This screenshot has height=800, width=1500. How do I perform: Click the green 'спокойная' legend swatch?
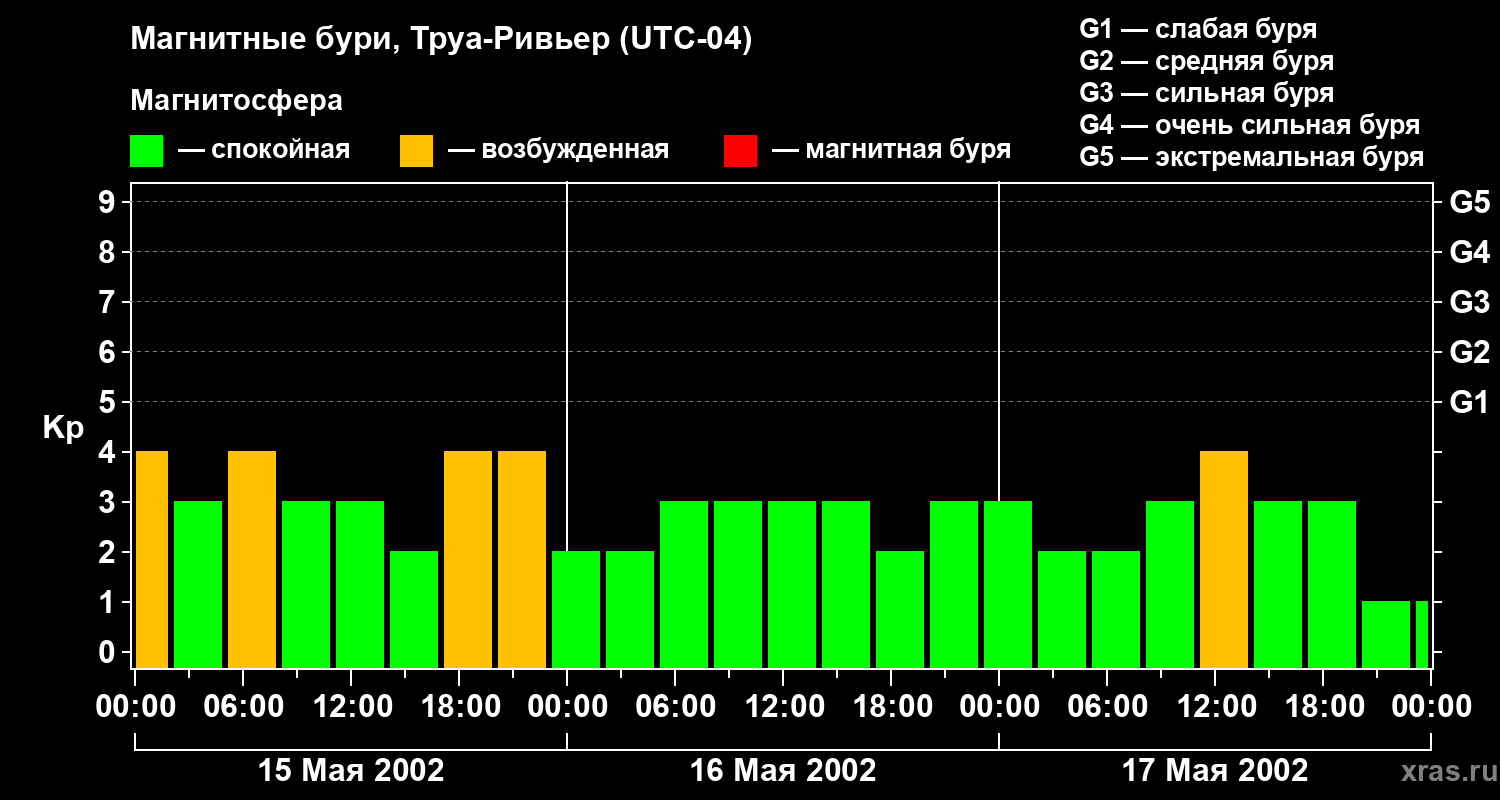[x=146, y=151]
